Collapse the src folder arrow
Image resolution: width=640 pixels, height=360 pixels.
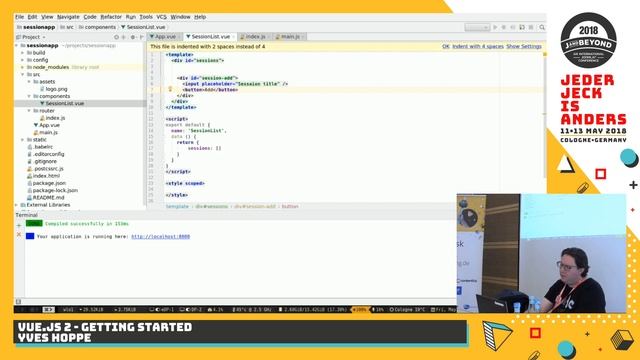(23, 75)
